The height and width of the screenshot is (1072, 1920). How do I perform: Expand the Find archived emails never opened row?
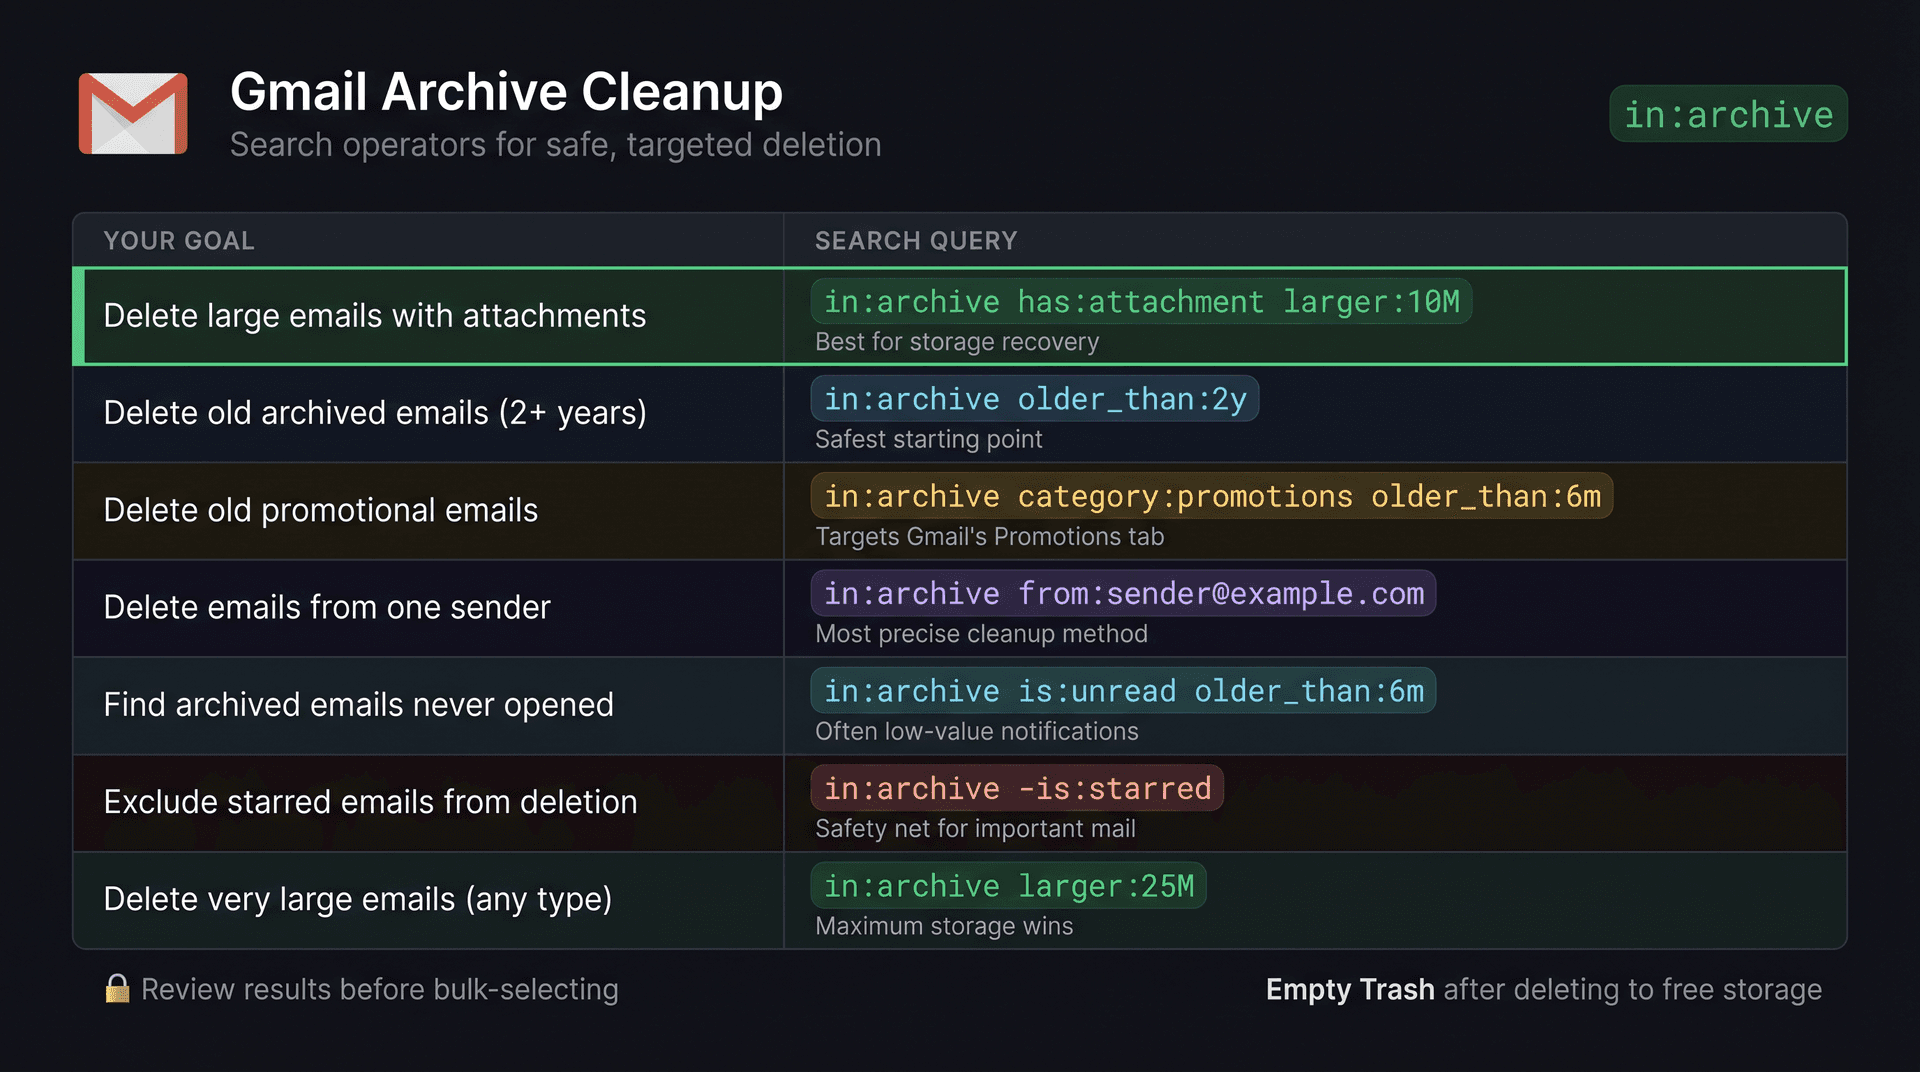click(357, 705)
